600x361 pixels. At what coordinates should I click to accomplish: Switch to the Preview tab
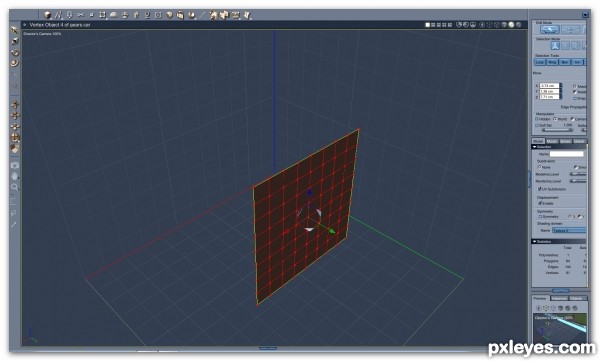click(540, 298)
